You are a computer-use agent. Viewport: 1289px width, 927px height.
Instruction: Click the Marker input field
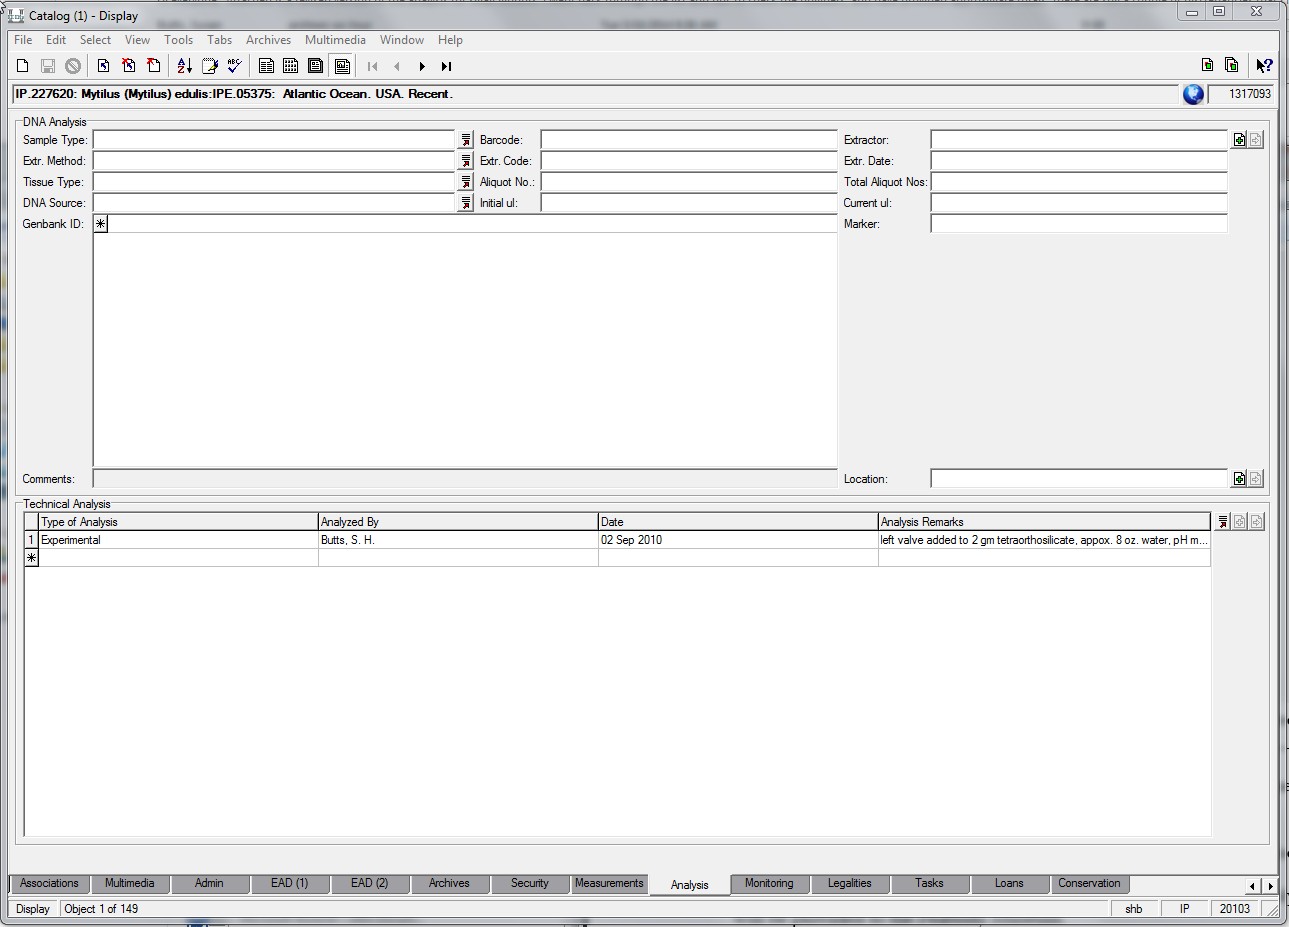coord(1079,224)
